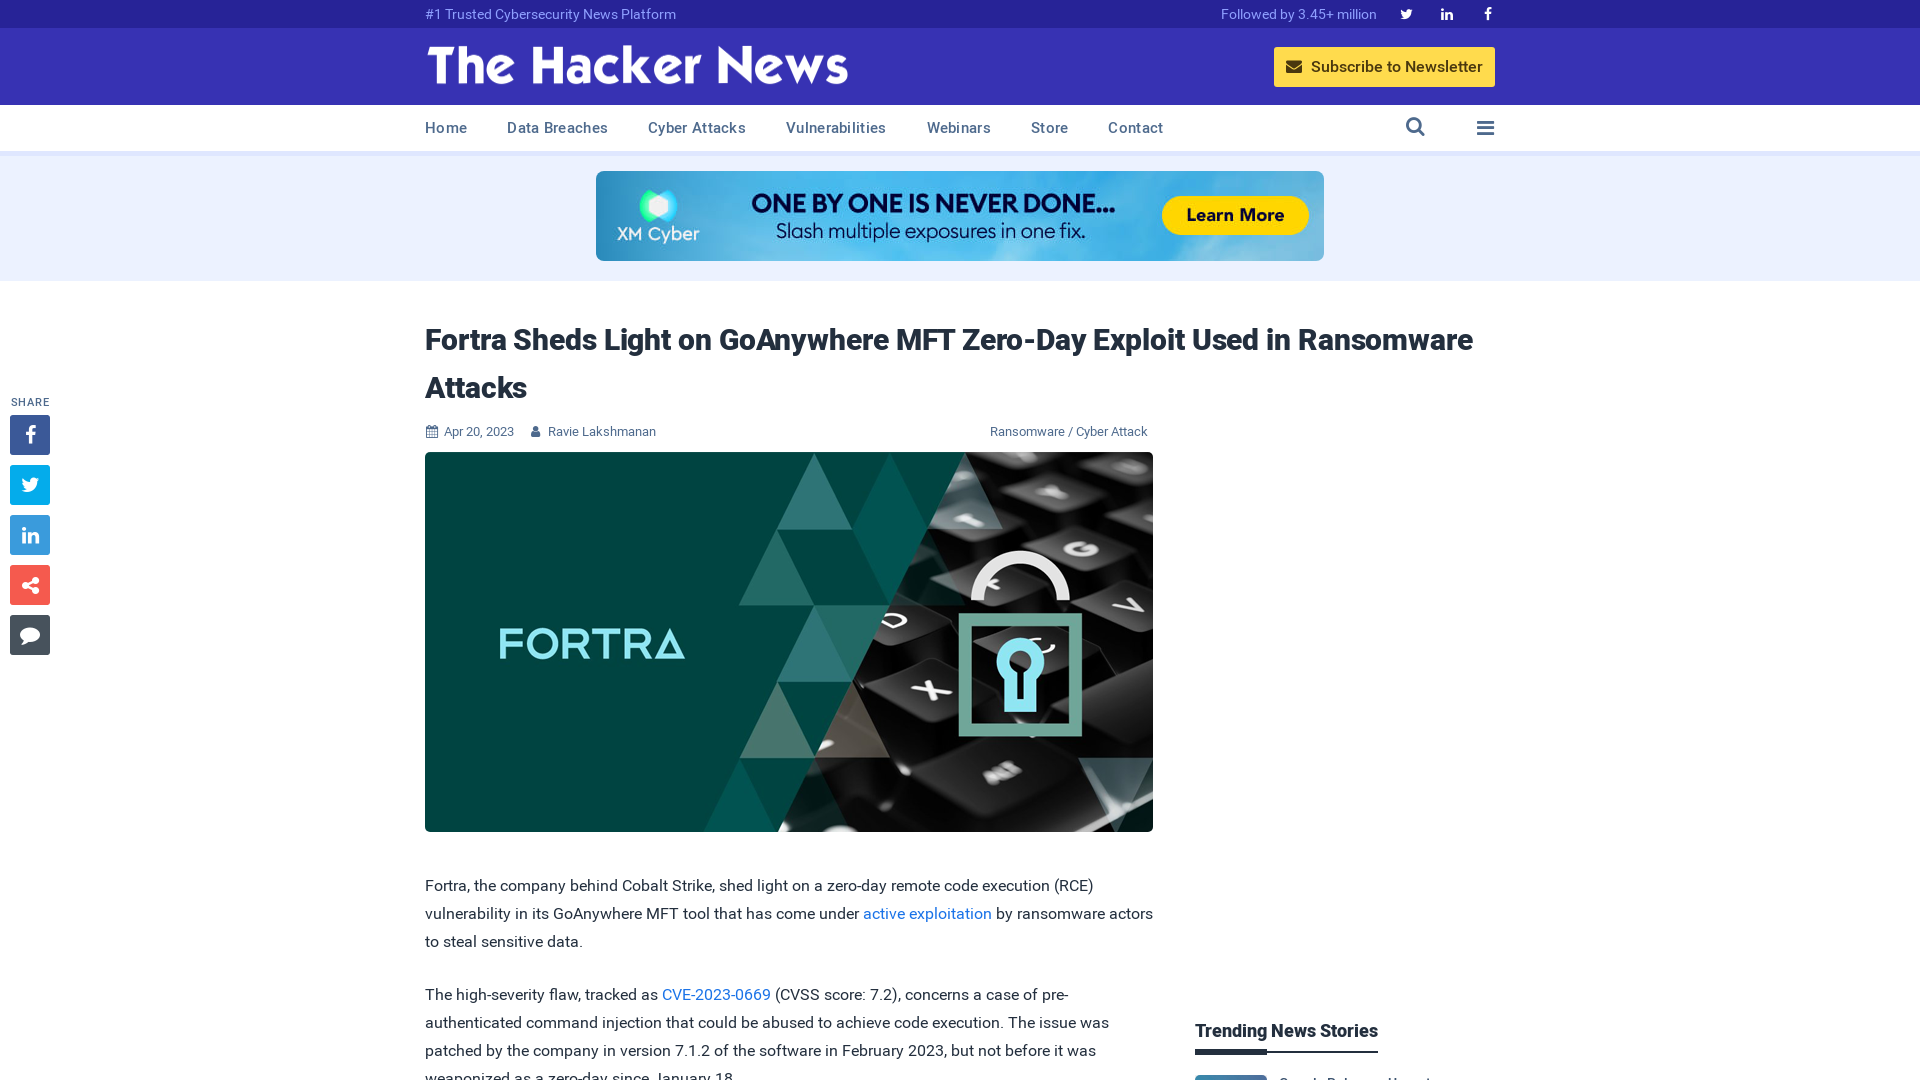The height and width of the screenshot is (1080, 1920).
Task: Click the LinkedIn share icon
Action: (x=29, y=534)
